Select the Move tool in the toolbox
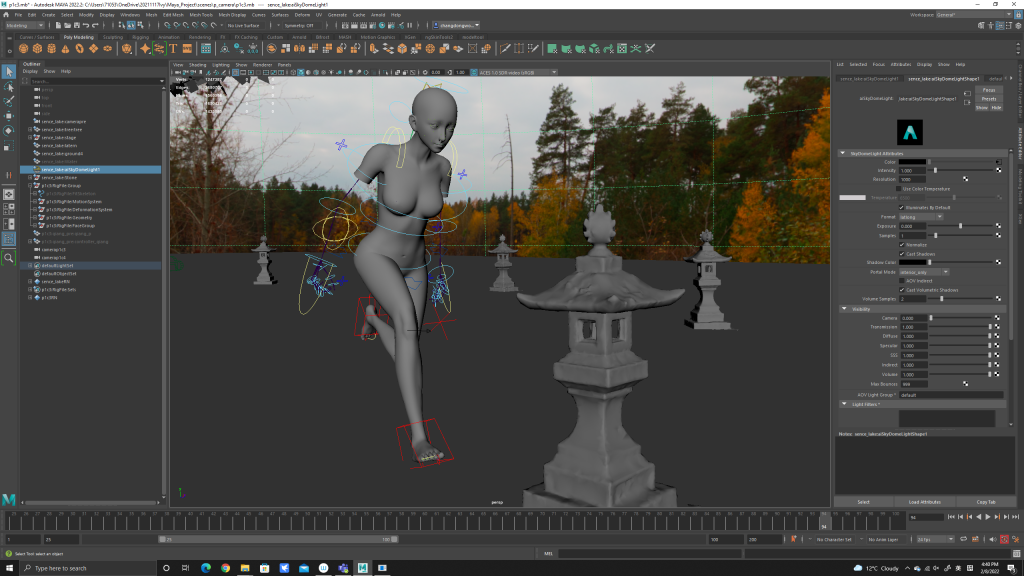1024x576 pixels. click(9, 115)
